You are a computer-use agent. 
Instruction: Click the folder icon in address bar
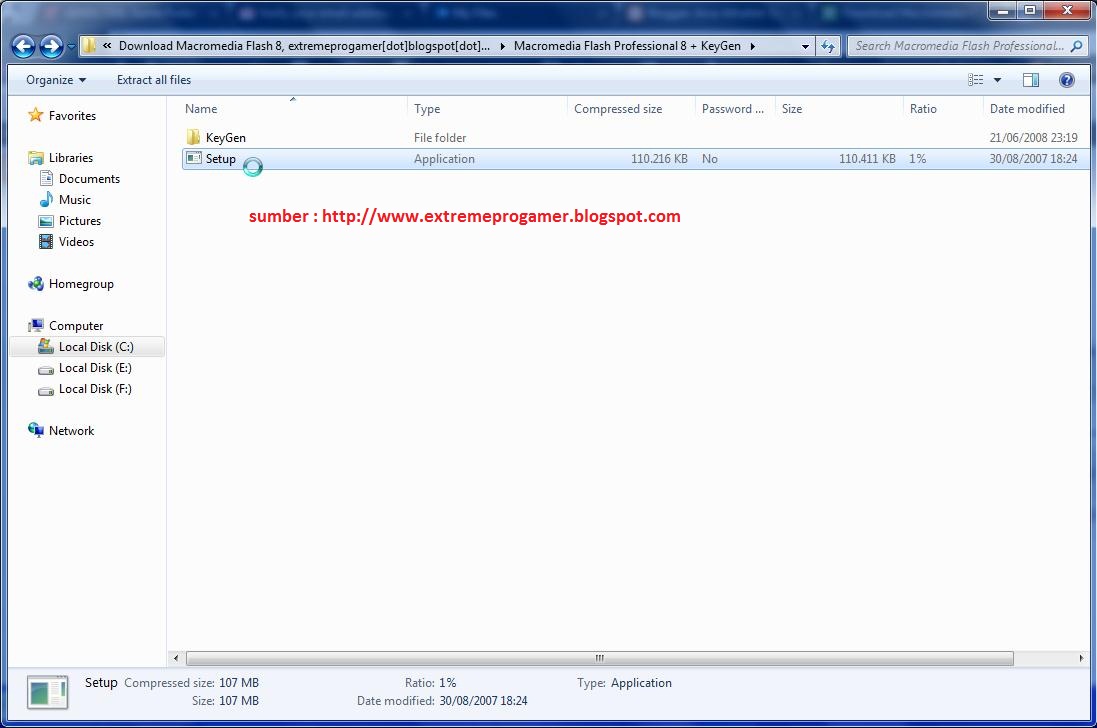click(89, 46)
